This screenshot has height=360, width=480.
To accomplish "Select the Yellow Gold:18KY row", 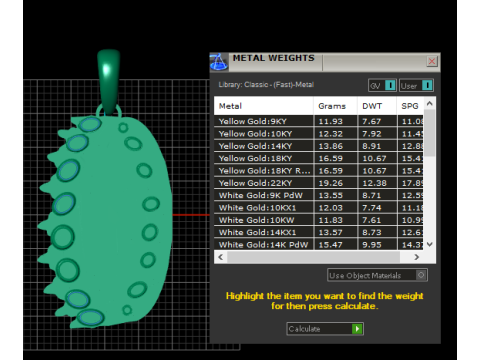I will click(x=318, y=158).
